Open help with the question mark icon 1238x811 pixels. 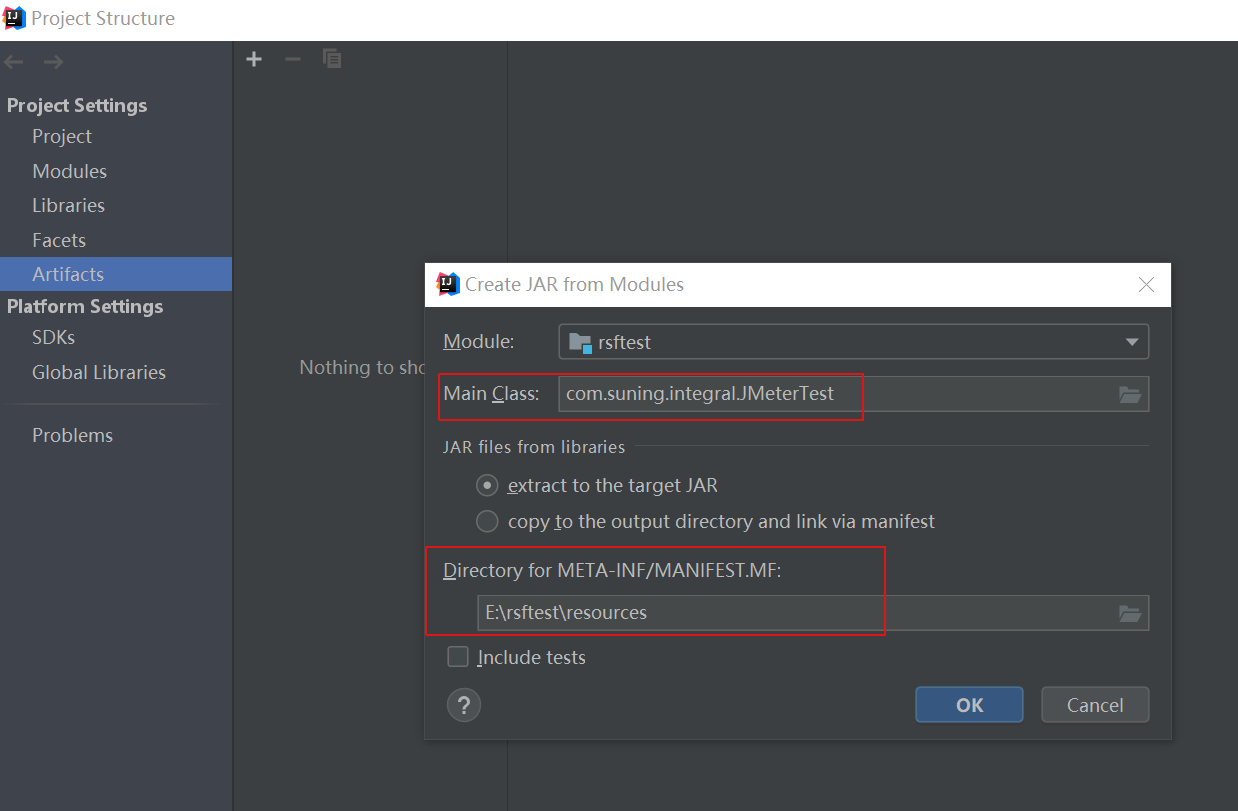(463, 705)
